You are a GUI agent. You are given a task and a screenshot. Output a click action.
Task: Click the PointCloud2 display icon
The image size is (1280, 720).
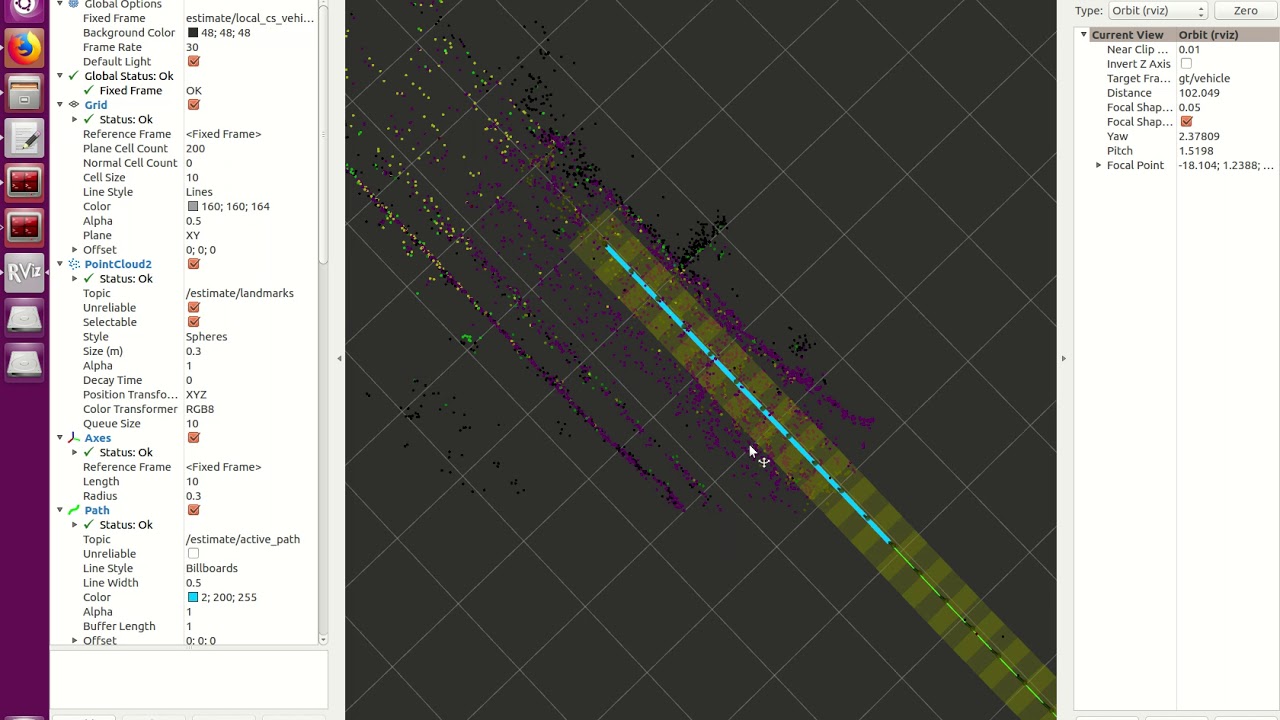coord(74,264)
